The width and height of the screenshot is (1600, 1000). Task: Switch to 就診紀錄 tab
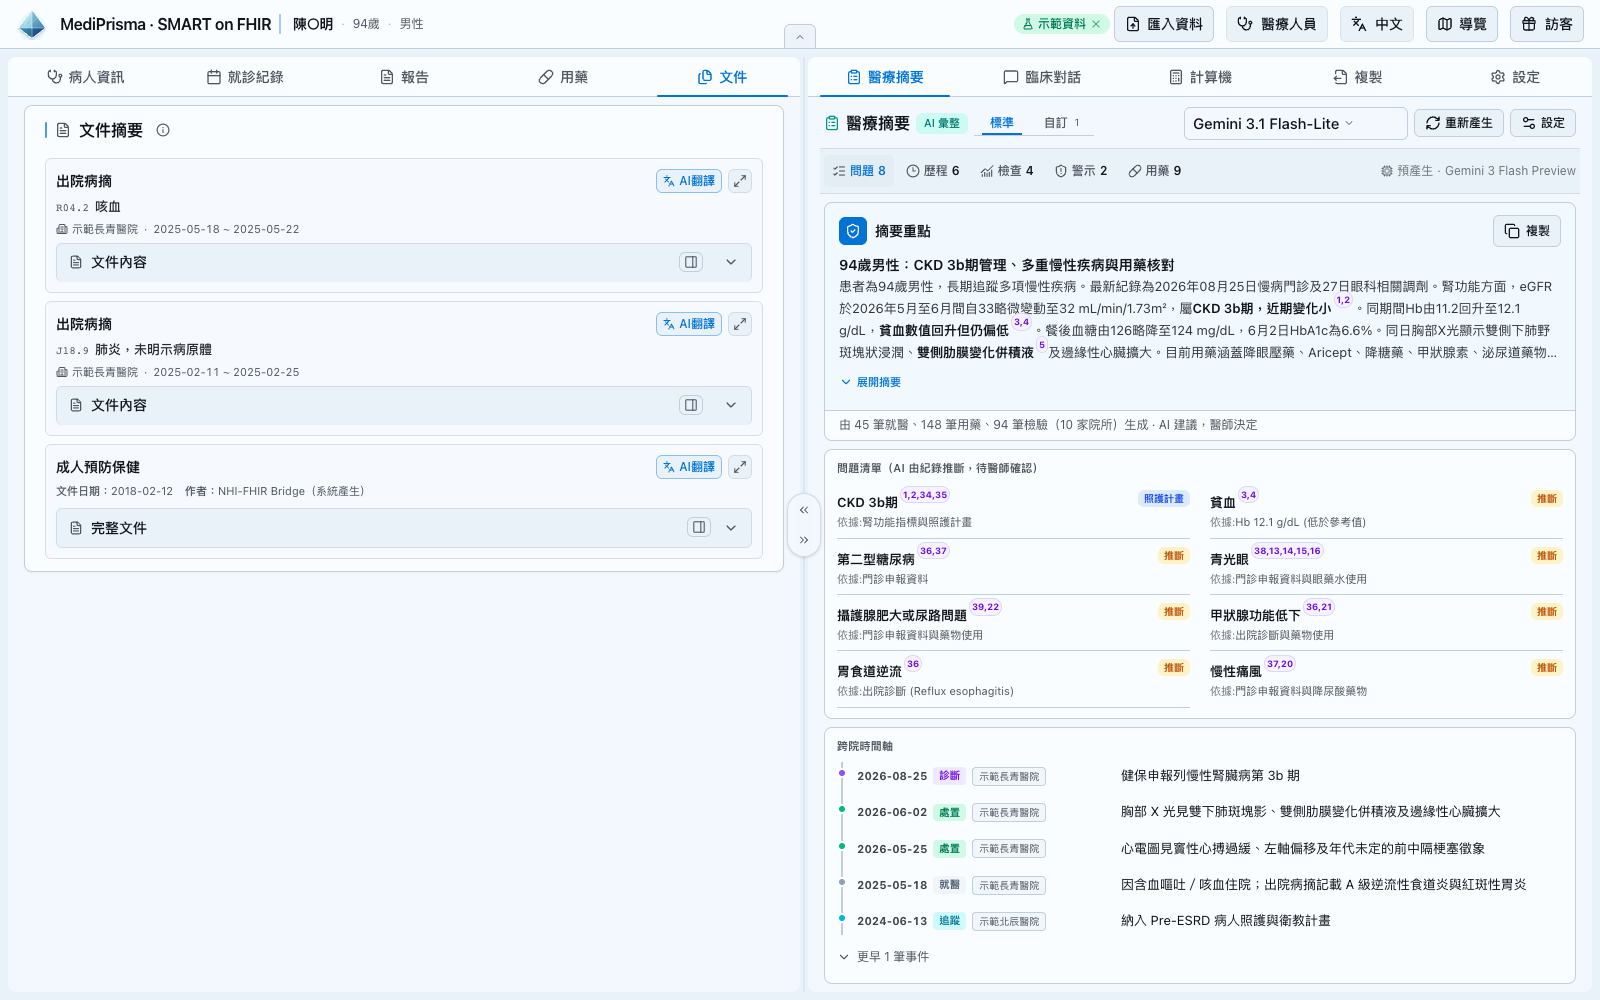click(x=245, y=77)
